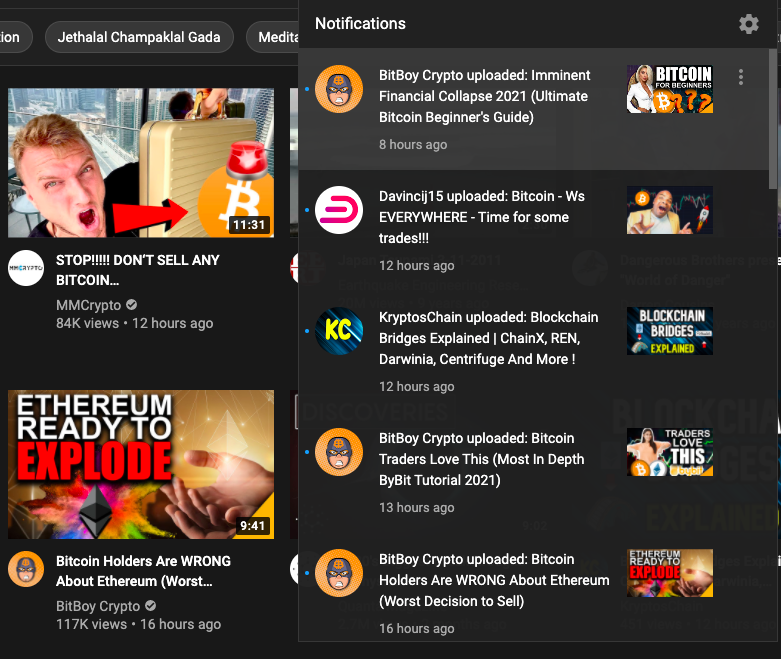
Task: Click '84K views • 12 hours ago' text
Action: pos(134,323)
